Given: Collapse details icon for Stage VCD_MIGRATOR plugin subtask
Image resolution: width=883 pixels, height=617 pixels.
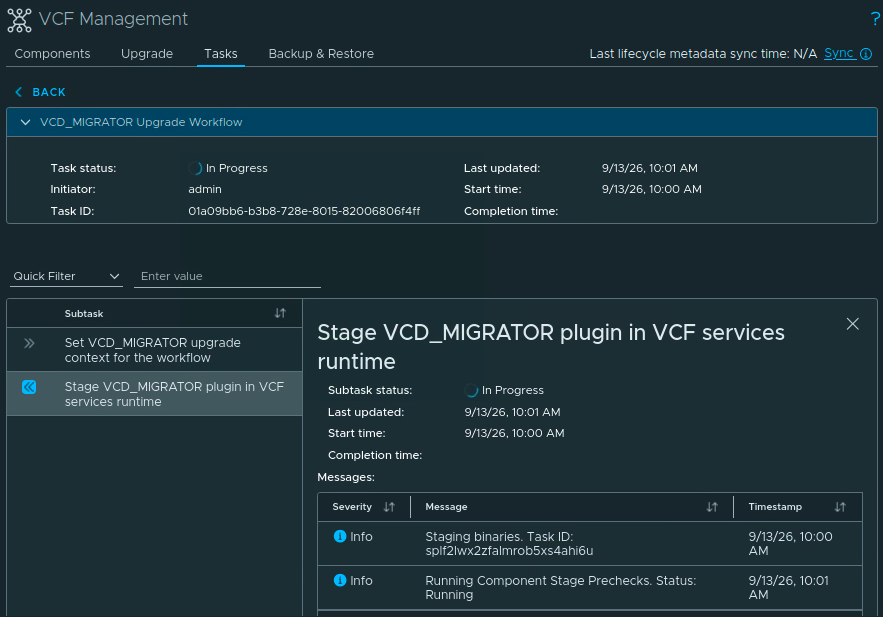Looking at the screenshot, I should [x=29, y=387].
